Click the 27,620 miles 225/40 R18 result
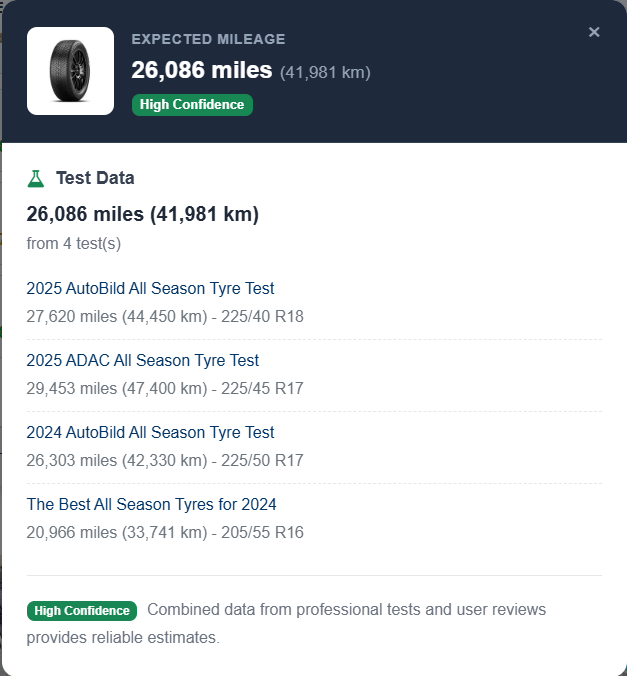627x676 pixels. tap(165, 316)
